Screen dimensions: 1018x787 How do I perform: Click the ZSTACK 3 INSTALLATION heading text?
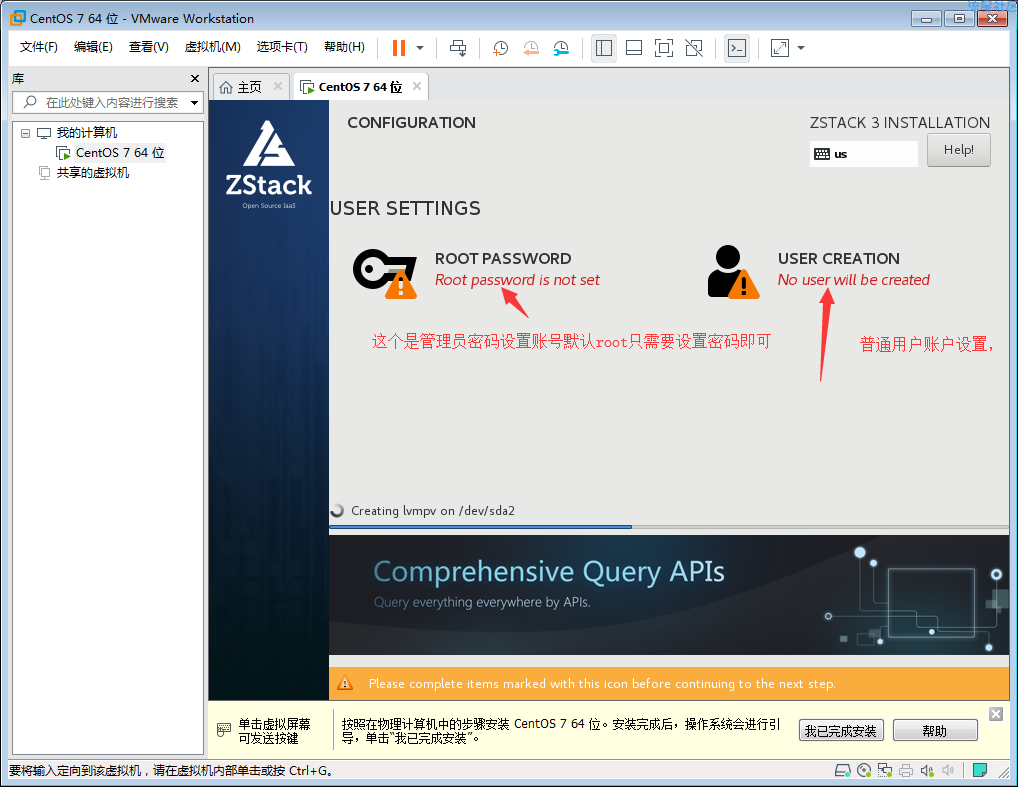tap(899, 123)
